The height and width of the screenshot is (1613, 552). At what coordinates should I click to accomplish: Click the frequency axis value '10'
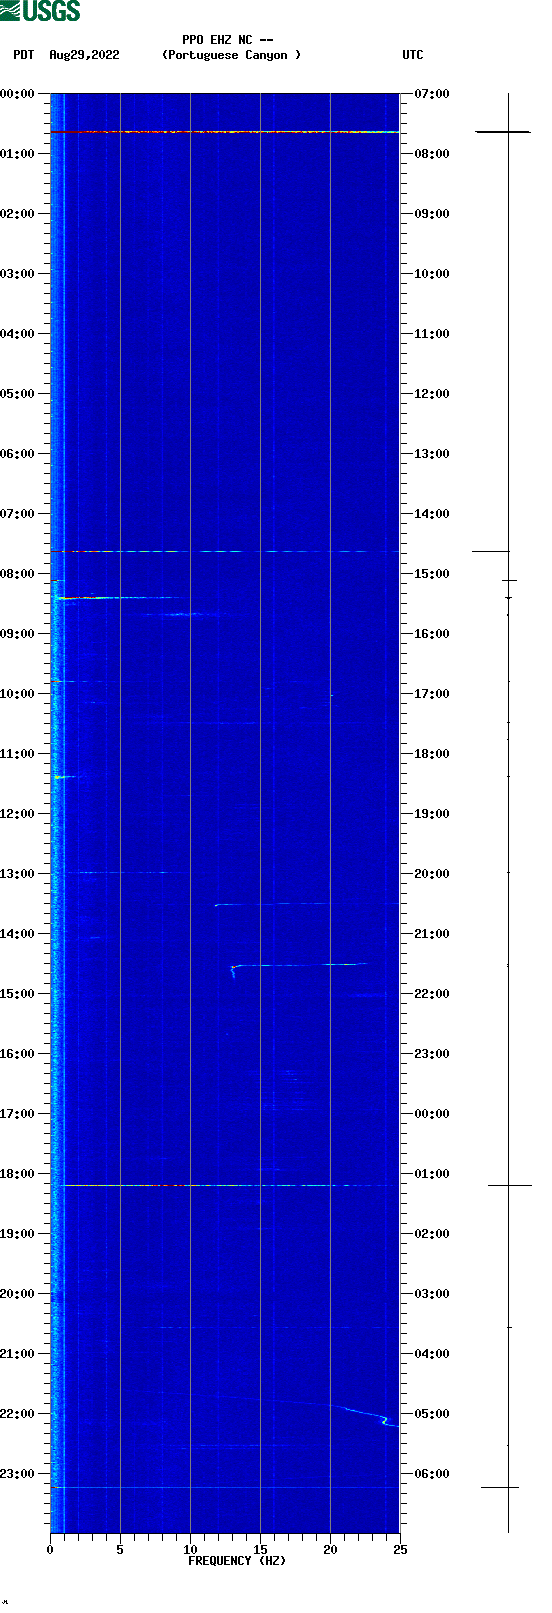click(x=190, y=1550)
